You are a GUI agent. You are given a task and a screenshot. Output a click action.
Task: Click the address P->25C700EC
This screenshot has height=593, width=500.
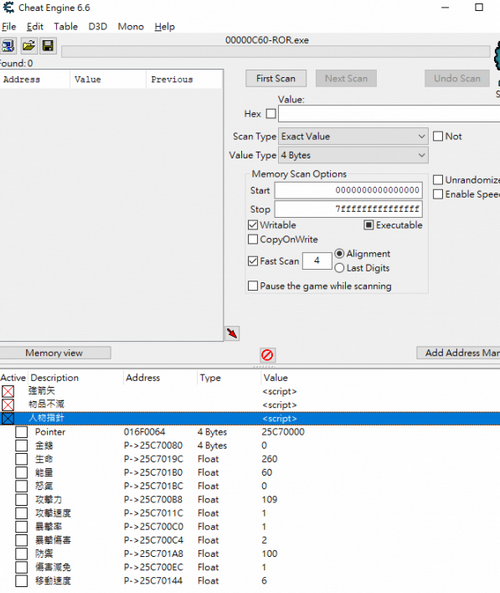click(154, 567)
